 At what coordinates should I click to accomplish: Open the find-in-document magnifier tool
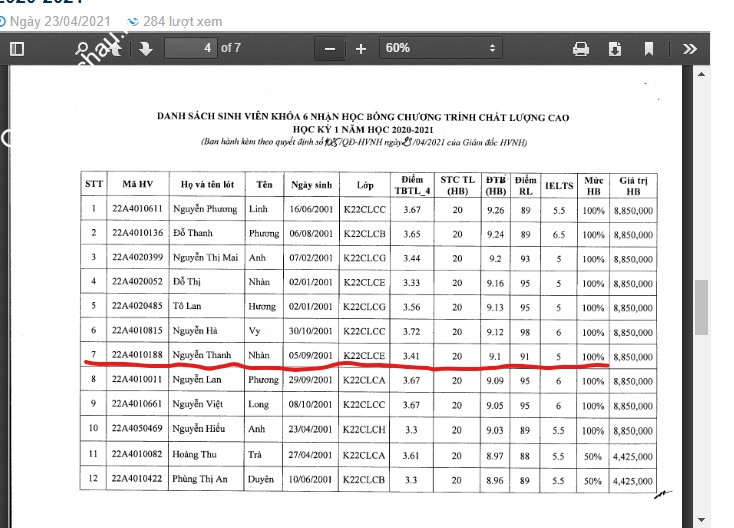click(x=82, y=49)
